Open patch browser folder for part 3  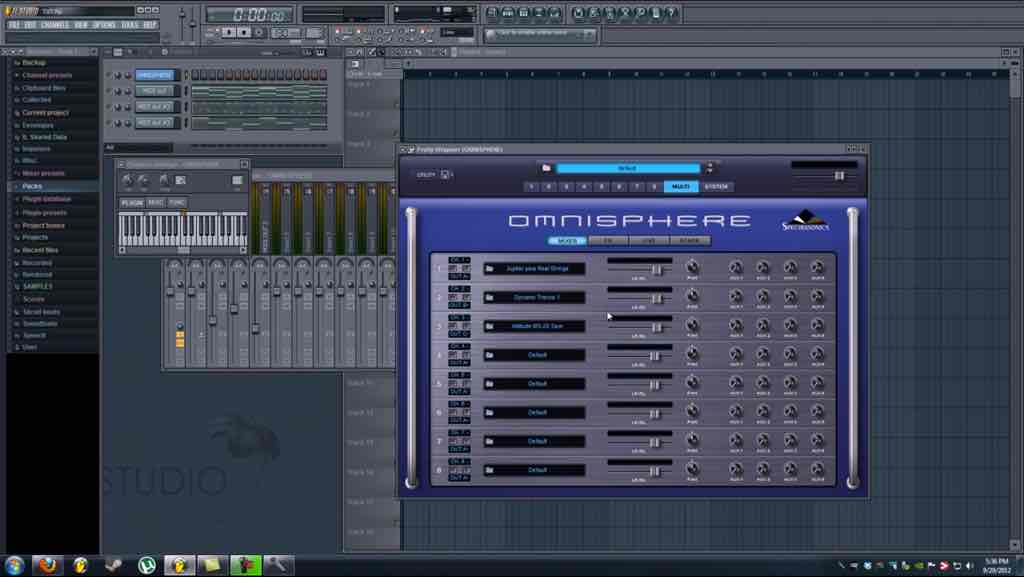click(x=489, y=326)
